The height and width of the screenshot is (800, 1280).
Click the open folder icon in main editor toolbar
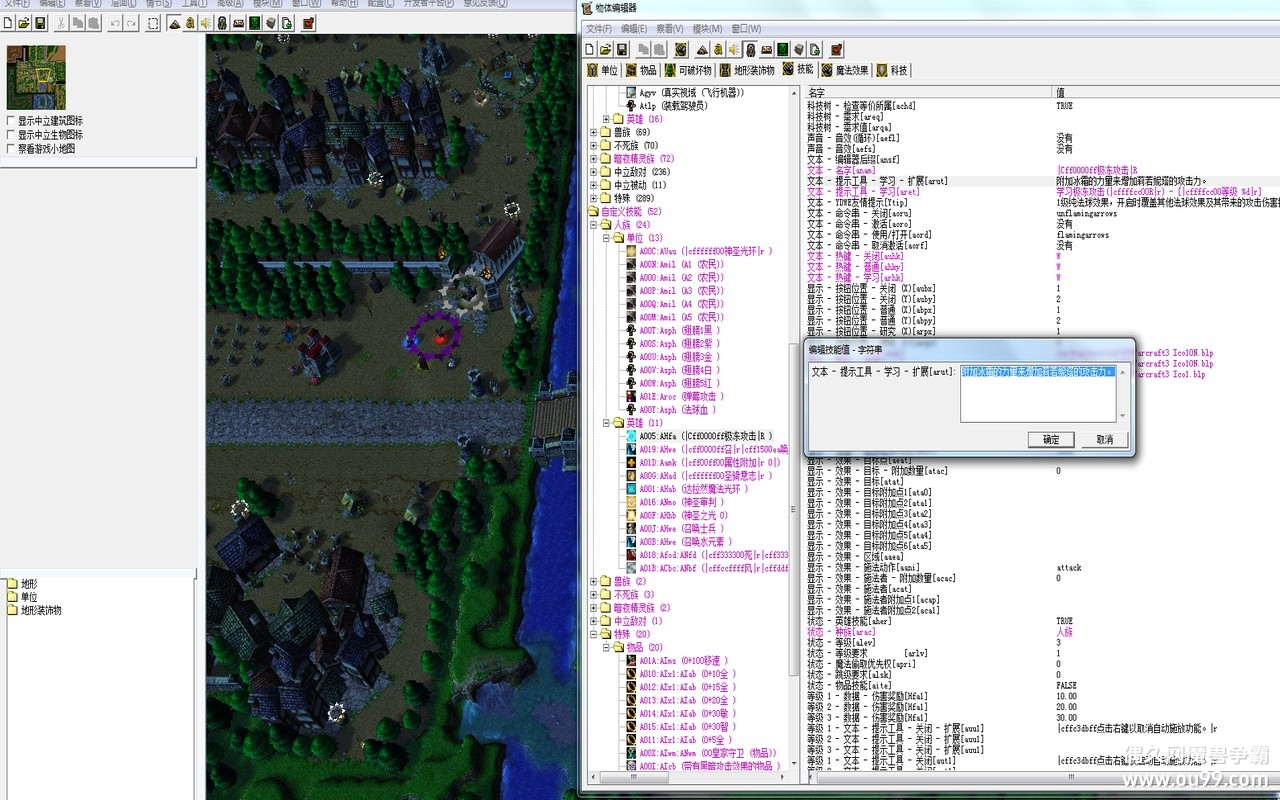pyautogui.click(x=23, y=23)
